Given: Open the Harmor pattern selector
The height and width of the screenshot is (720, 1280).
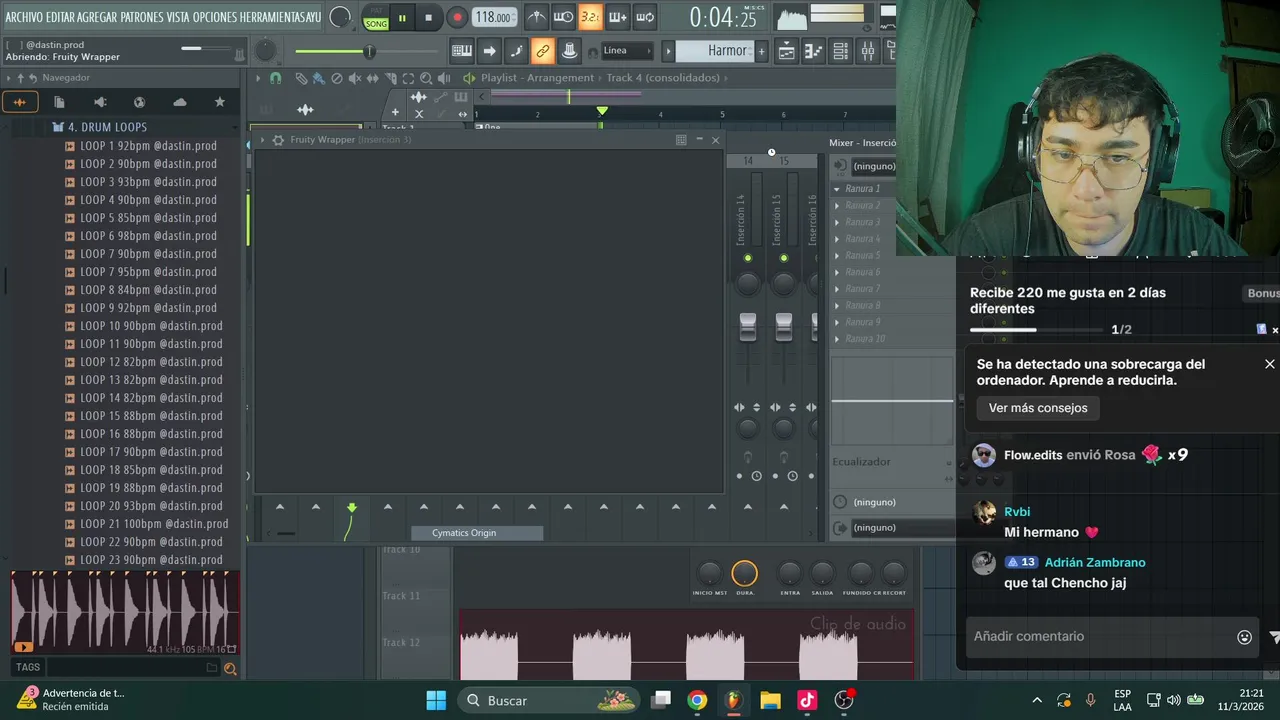Looking at the screenshot, I should pyautogui.click(x=714, y=50).
